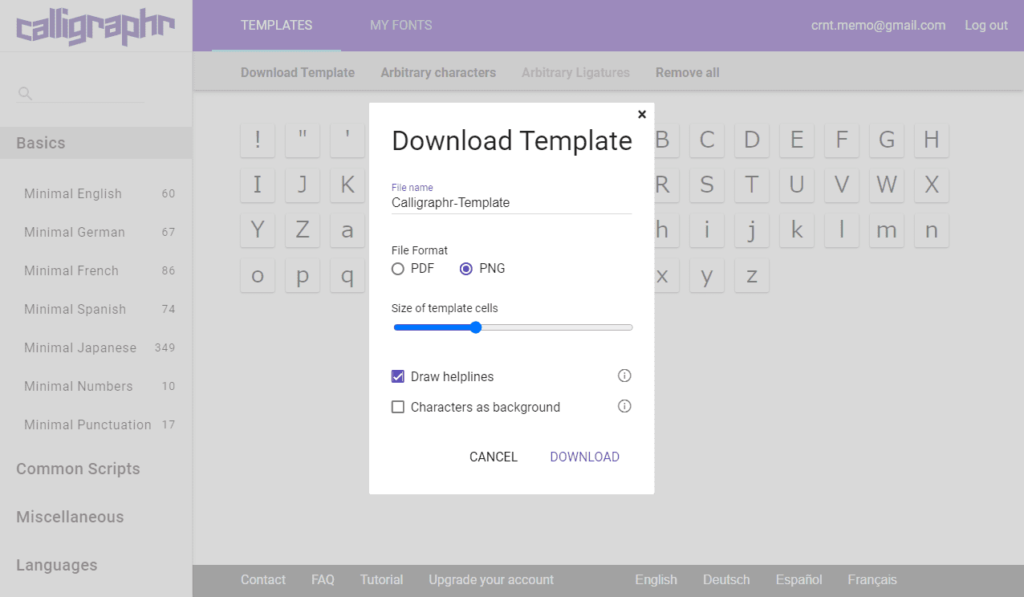Click the lowercase p character tile
1024x597 pixels.
click(x=302, y=276)
